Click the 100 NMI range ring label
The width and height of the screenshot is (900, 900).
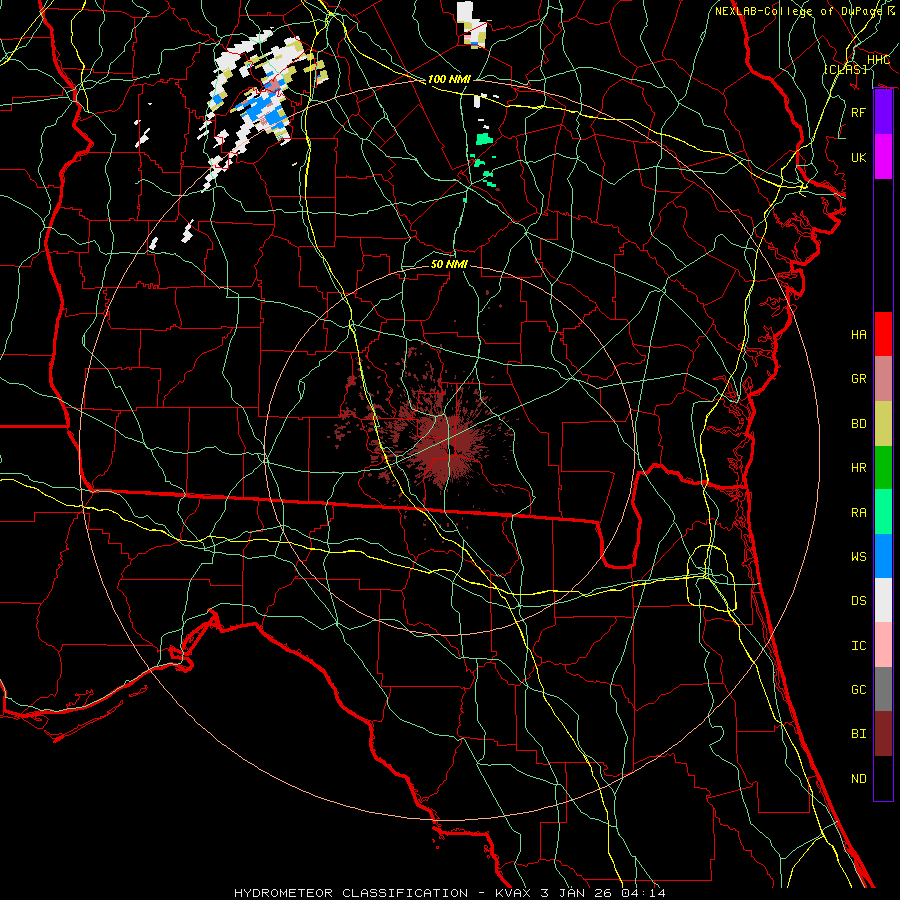pyautogui.click(x=449, y=79)
